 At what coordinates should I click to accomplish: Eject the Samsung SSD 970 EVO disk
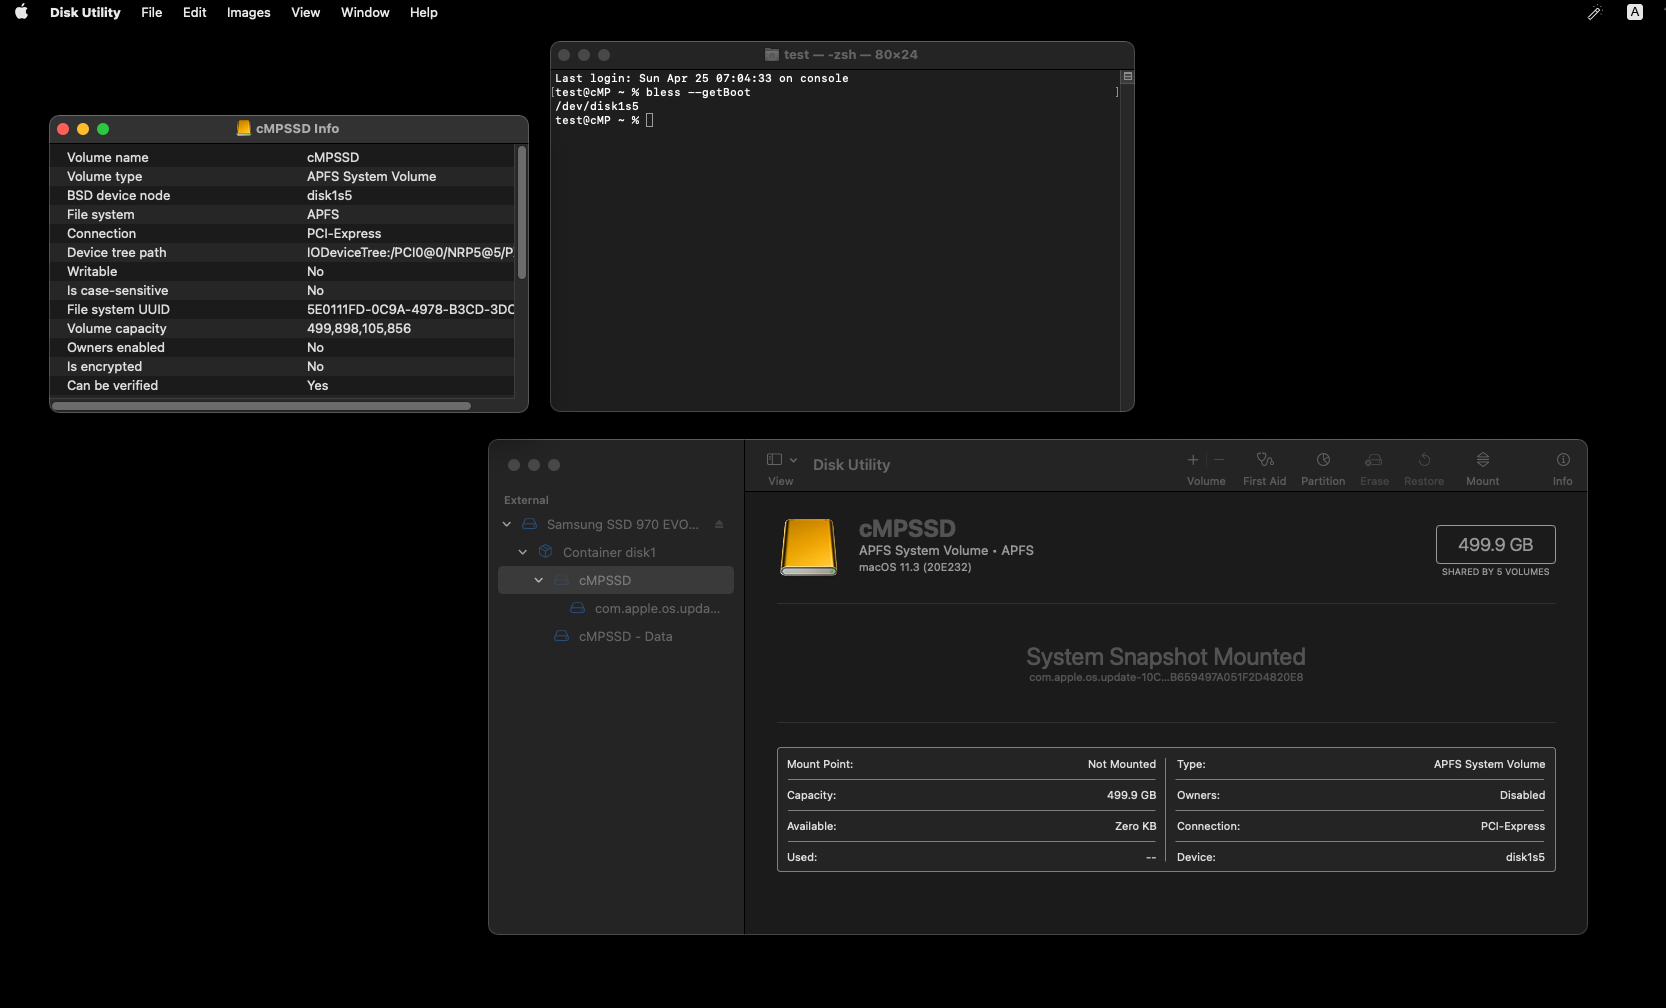[x=719, y=525]
